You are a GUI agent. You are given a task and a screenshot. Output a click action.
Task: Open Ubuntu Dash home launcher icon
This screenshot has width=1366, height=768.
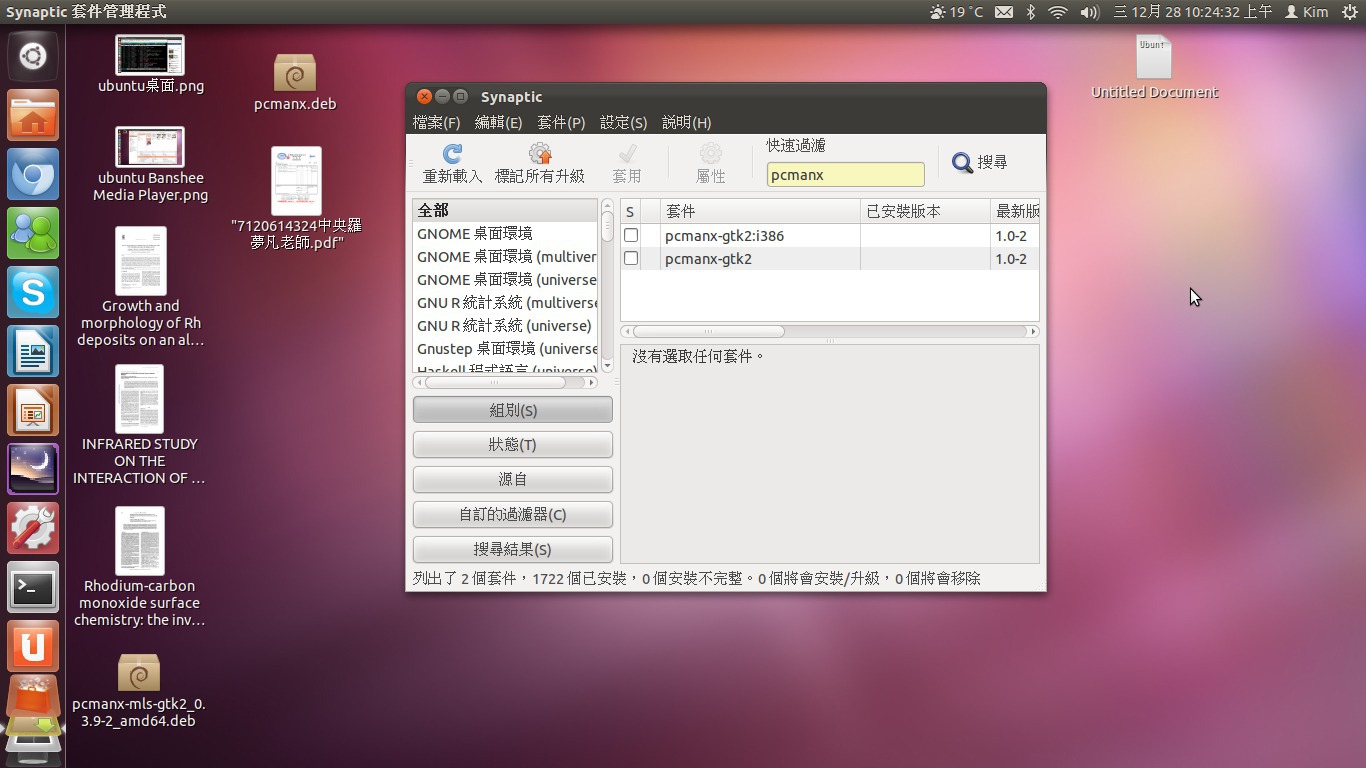[33, 57]
